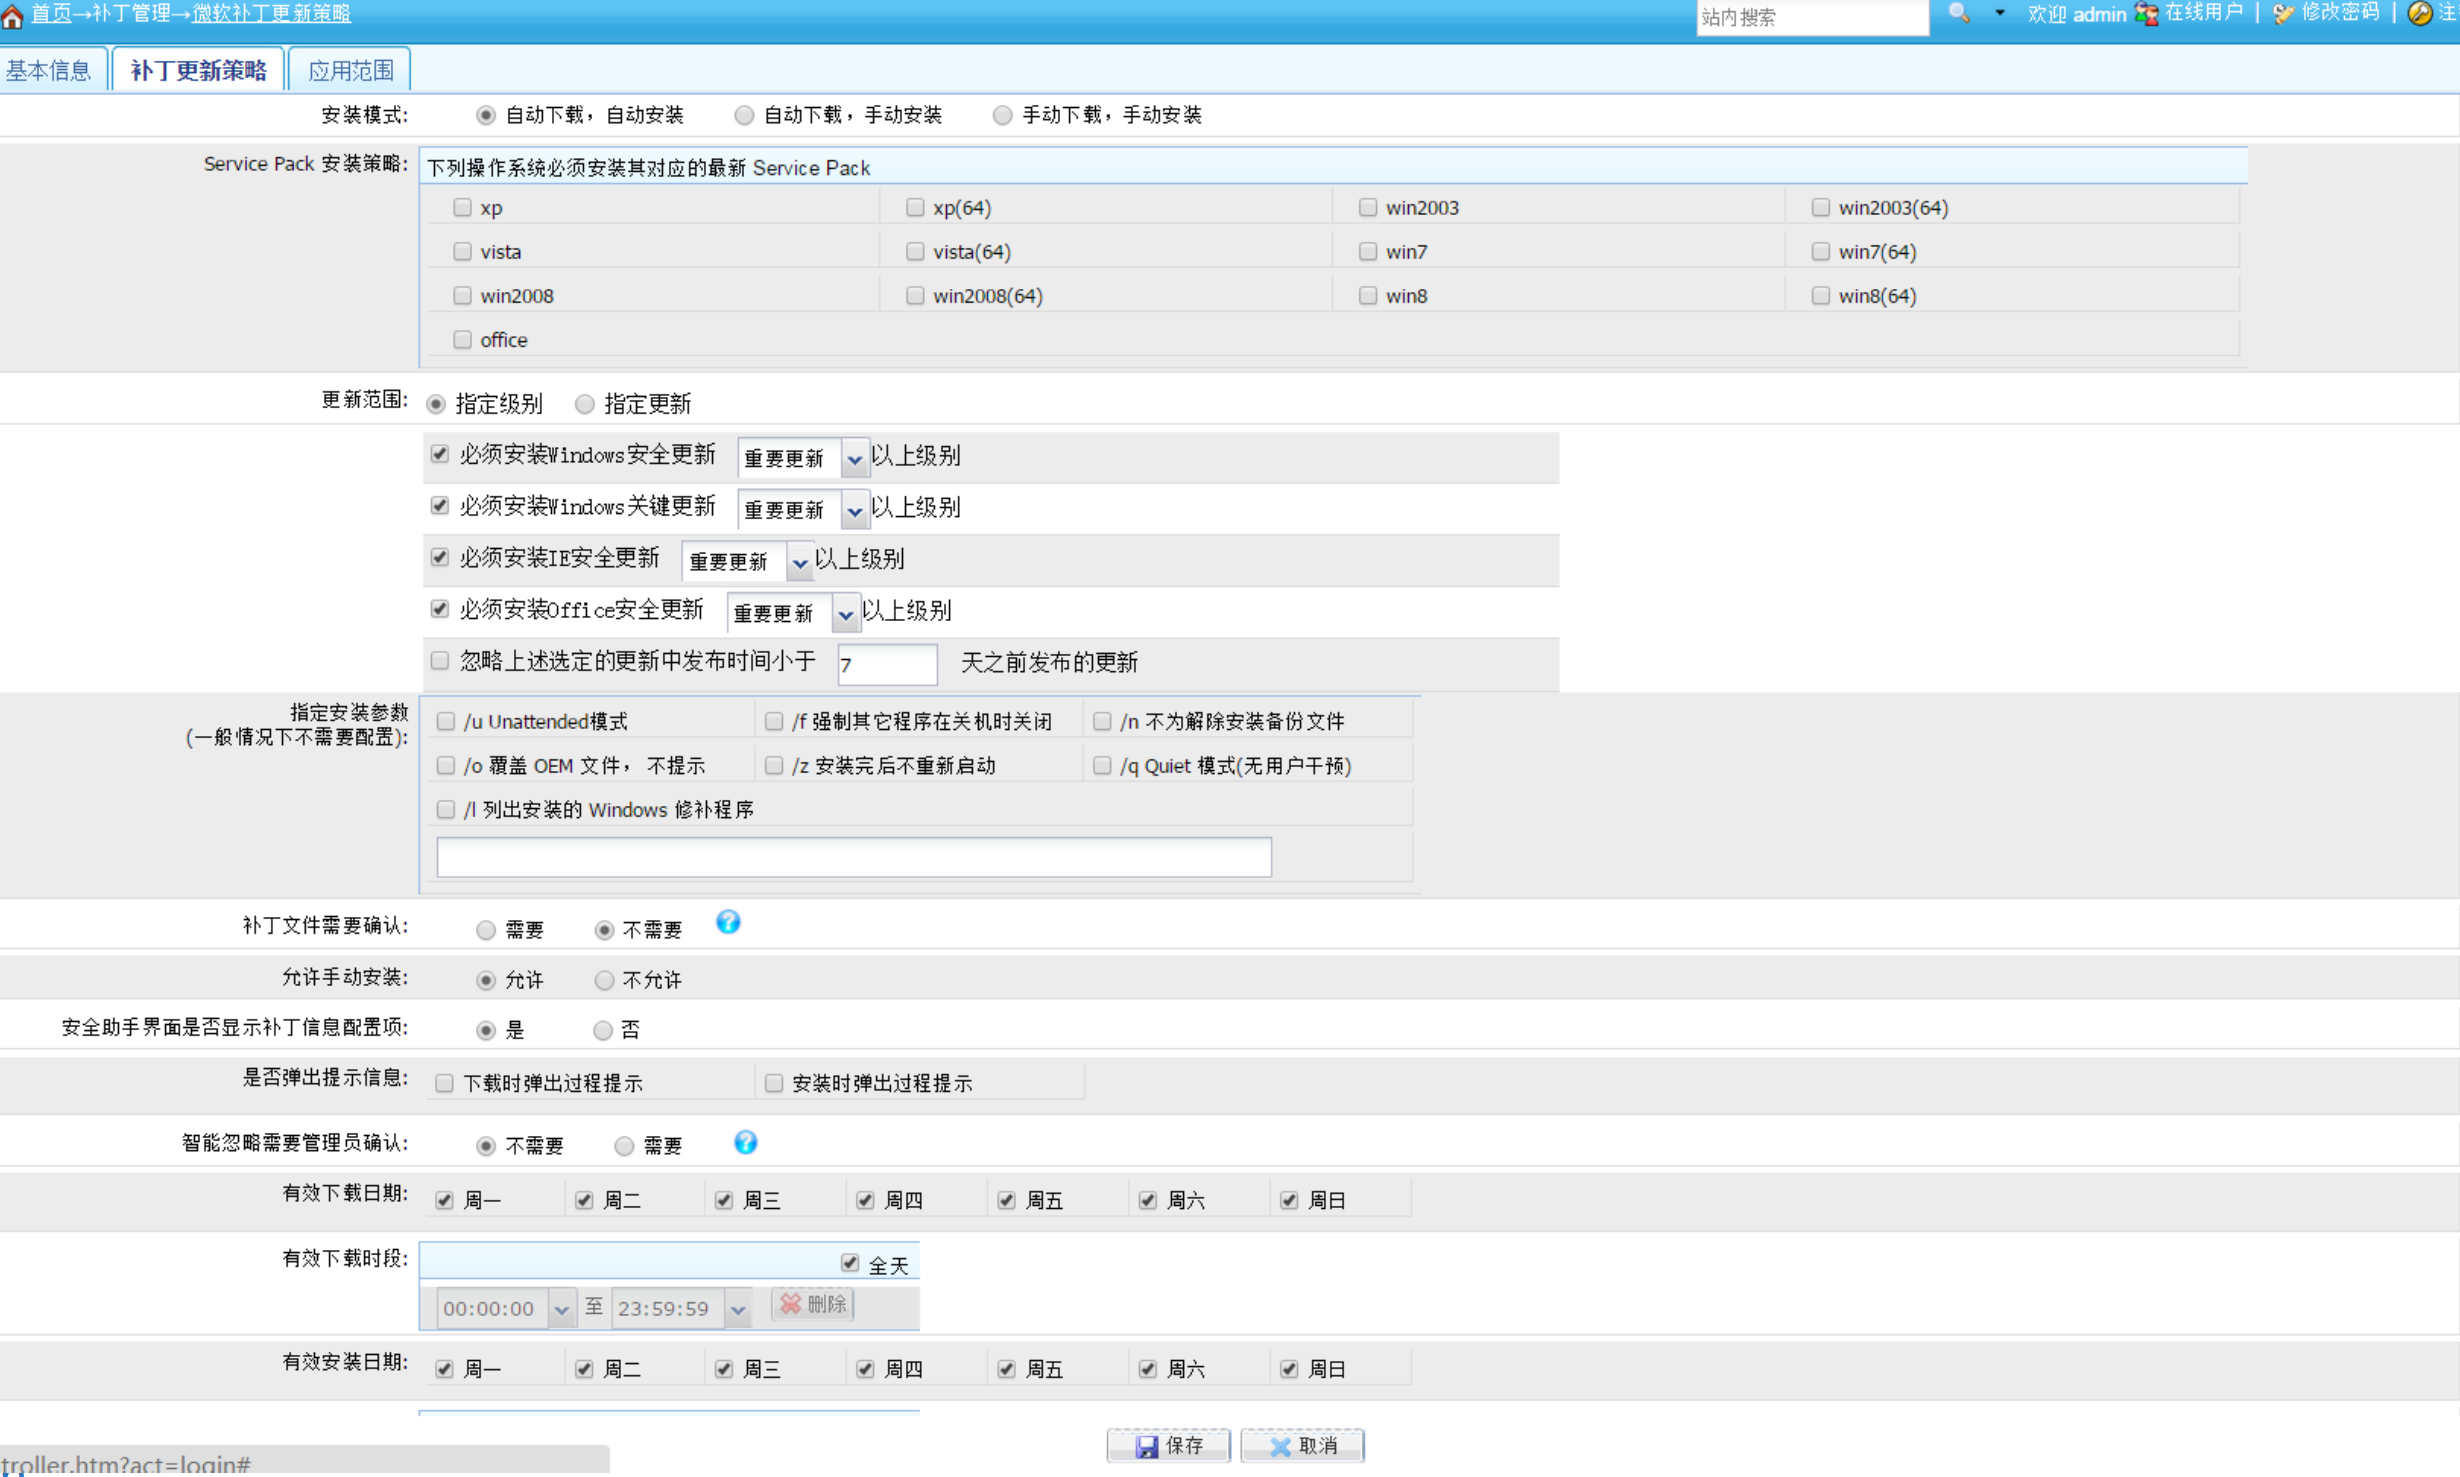Check /z 安装完后不重新启动 parameter
The height and width of the screenshot is (1477, 2460).
click(x=773, y=765)
